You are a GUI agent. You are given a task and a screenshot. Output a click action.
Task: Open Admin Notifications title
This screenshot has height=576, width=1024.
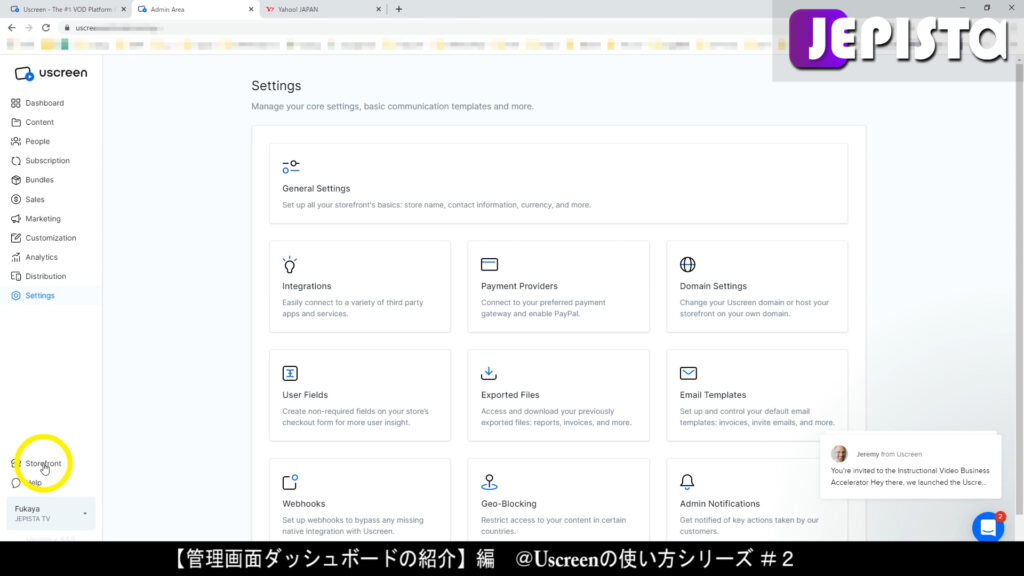pyautogui.click(x=720, y=504)
